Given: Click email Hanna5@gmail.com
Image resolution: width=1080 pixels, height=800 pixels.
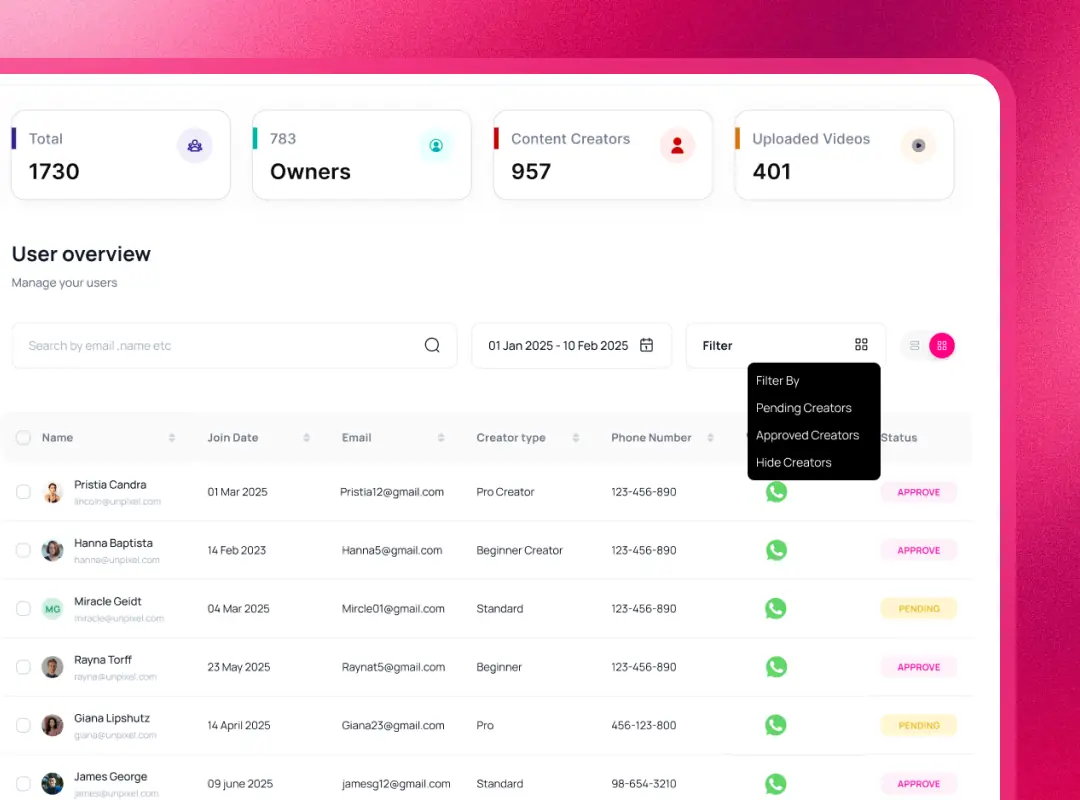Looking at the screenshot, I should [392, 550].
